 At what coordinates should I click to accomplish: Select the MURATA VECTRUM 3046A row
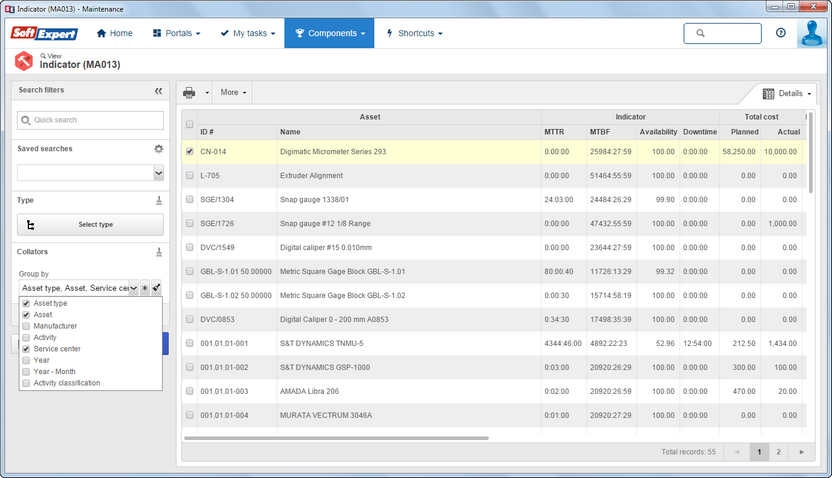(x=494, y=415)
